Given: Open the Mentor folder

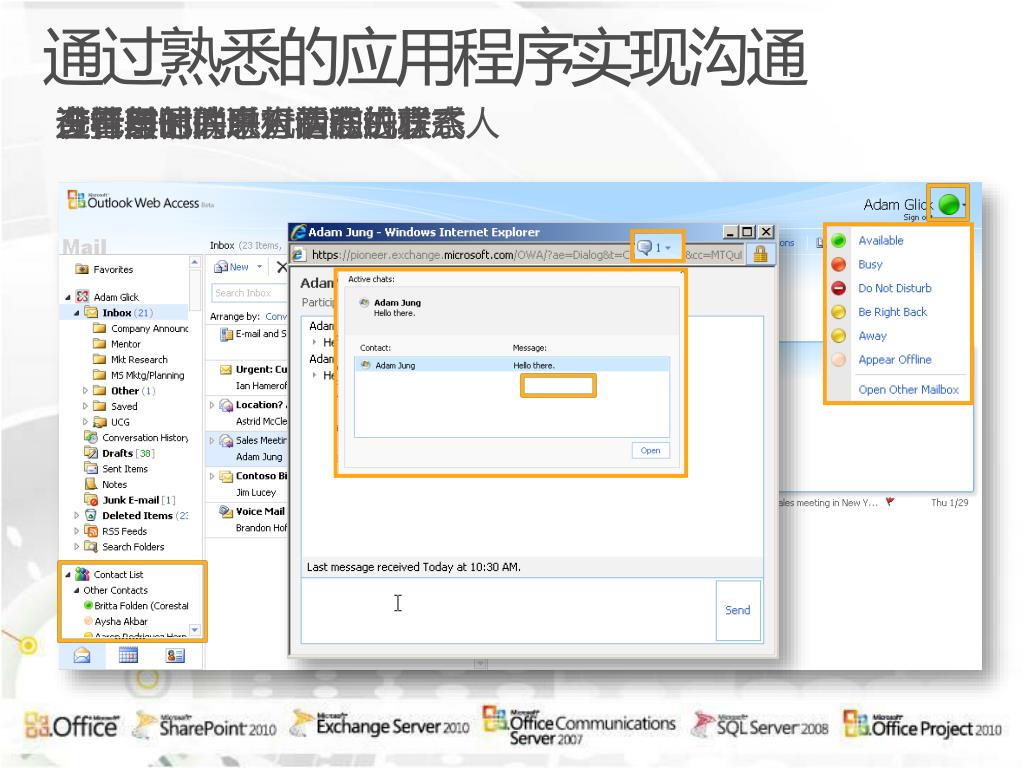Looking at the screenshot, I should point(125,344).
